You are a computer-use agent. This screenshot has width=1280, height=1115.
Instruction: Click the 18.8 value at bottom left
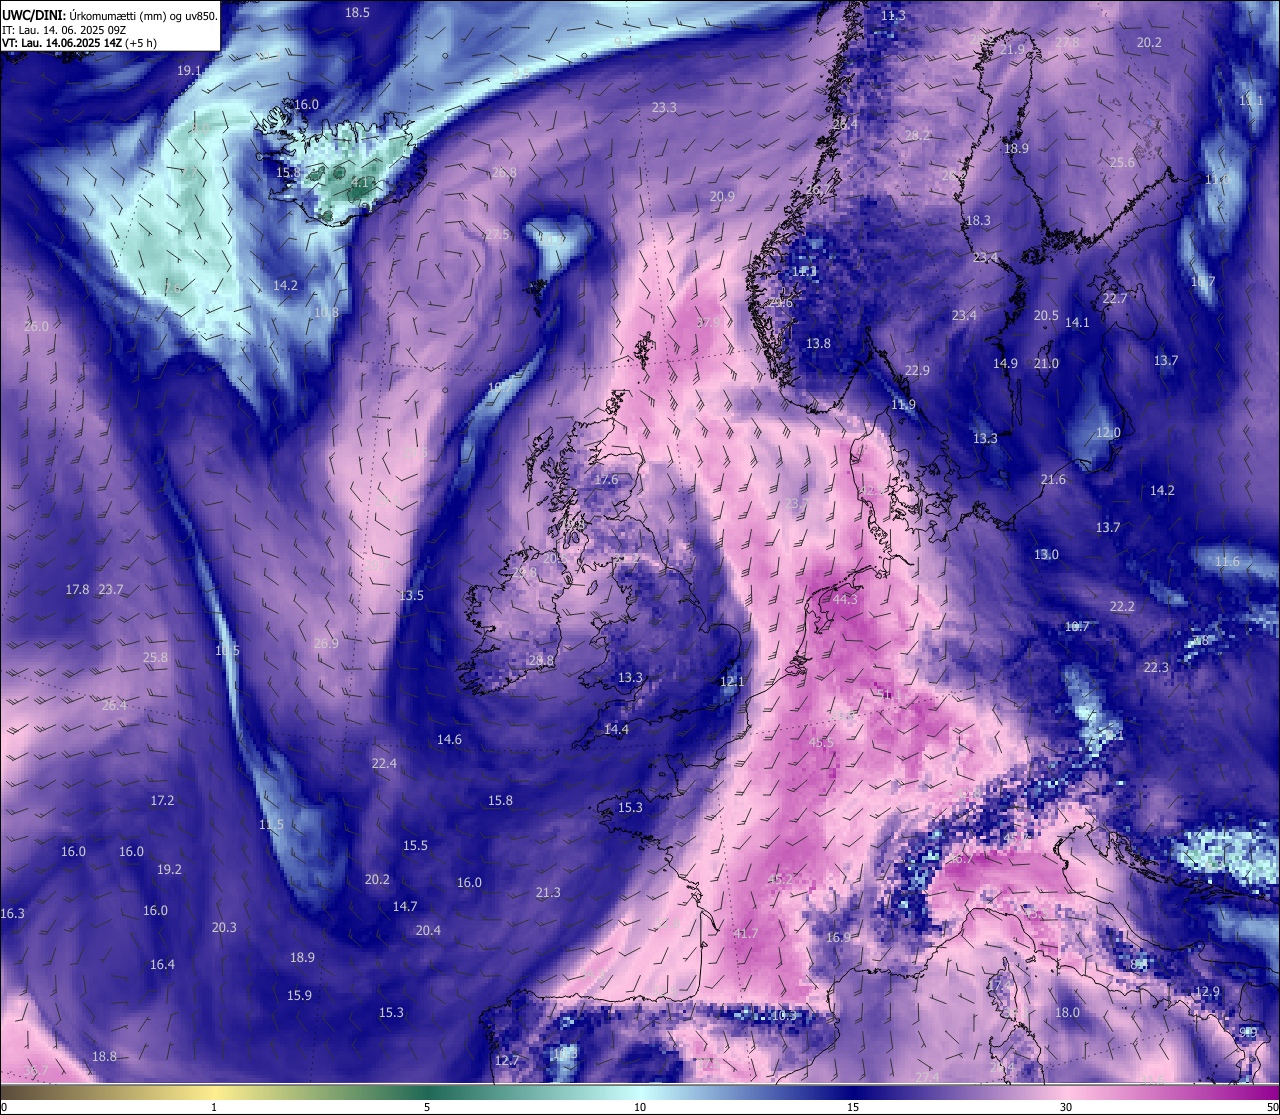(x=104, y=1056)
